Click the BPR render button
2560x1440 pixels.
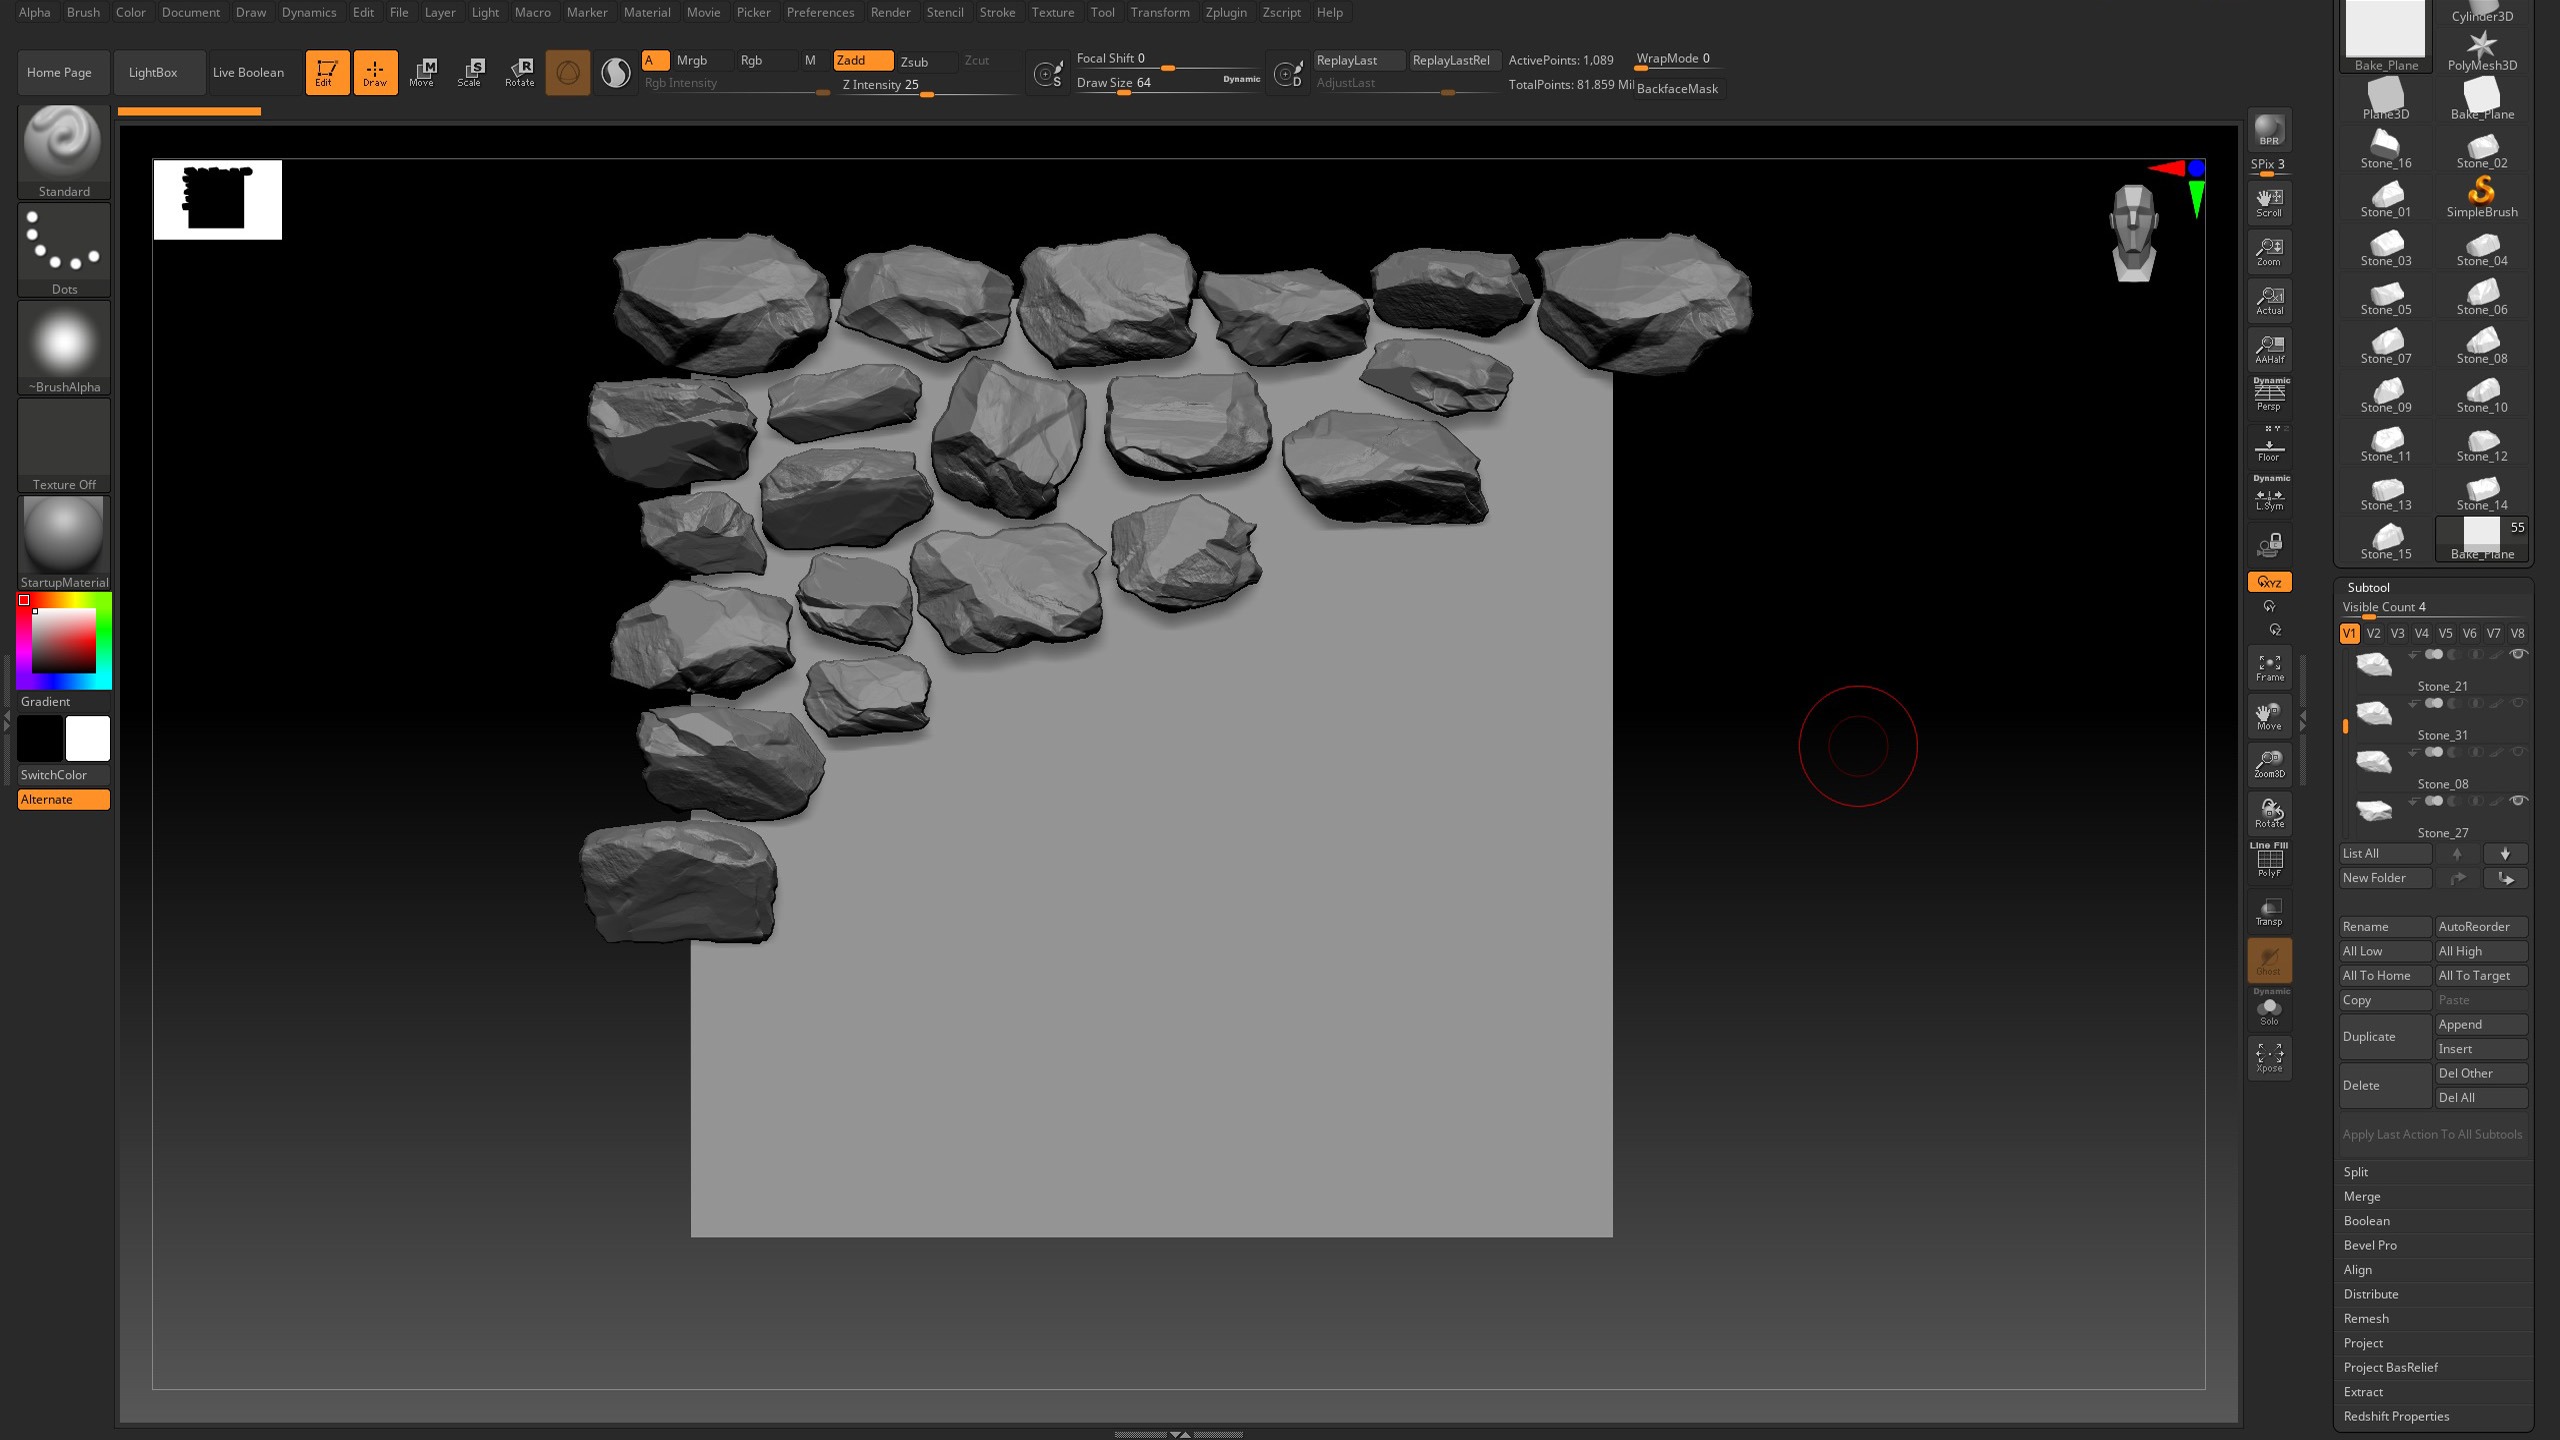[2269, 130]
